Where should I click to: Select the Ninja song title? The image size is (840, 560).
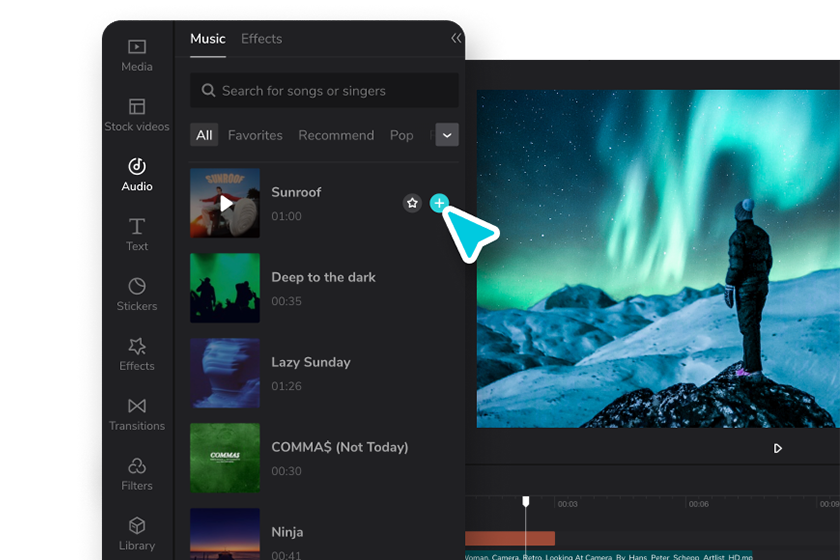pos(287,532)
